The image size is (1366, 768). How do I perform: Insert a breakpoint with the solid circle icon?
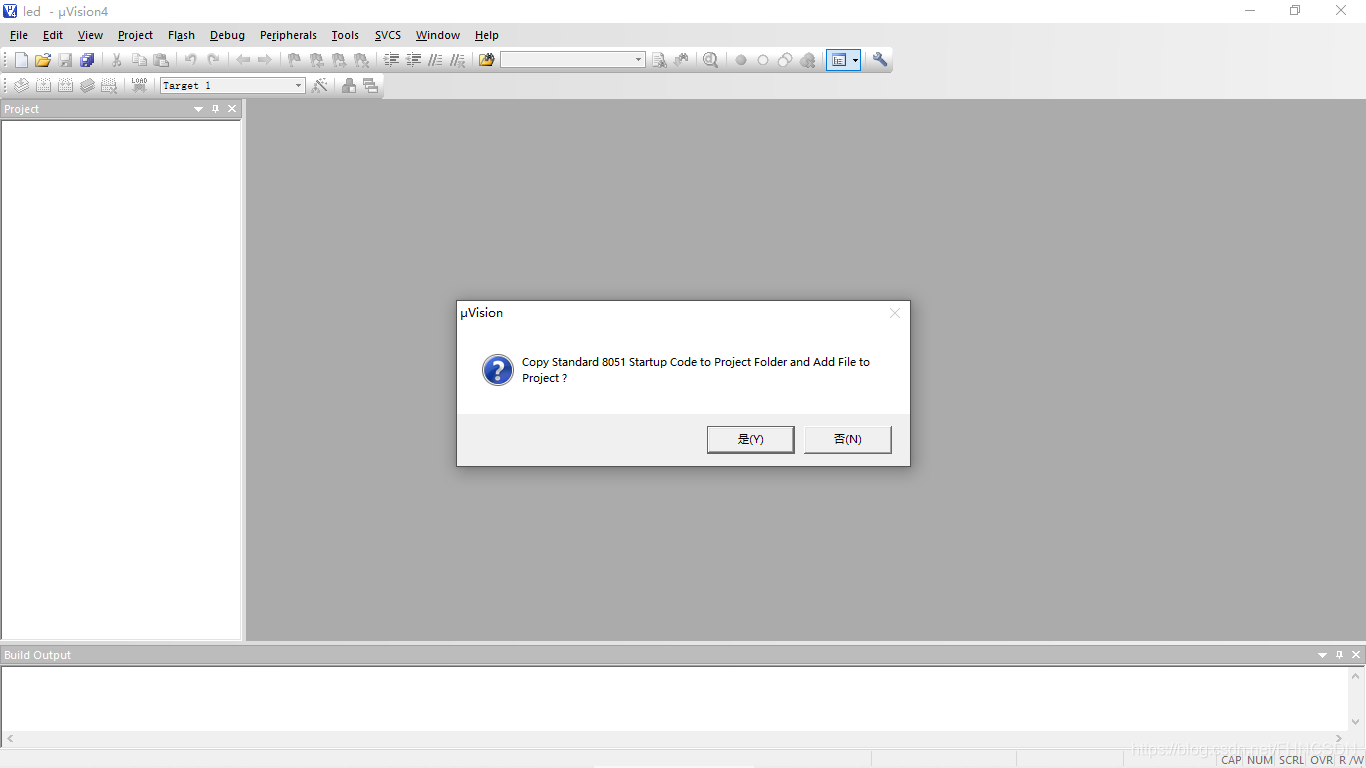(741, 60)
